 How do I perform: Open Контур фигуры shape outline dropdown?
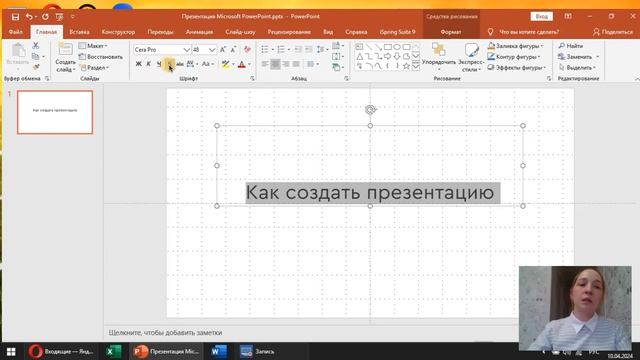coord(514,56)
